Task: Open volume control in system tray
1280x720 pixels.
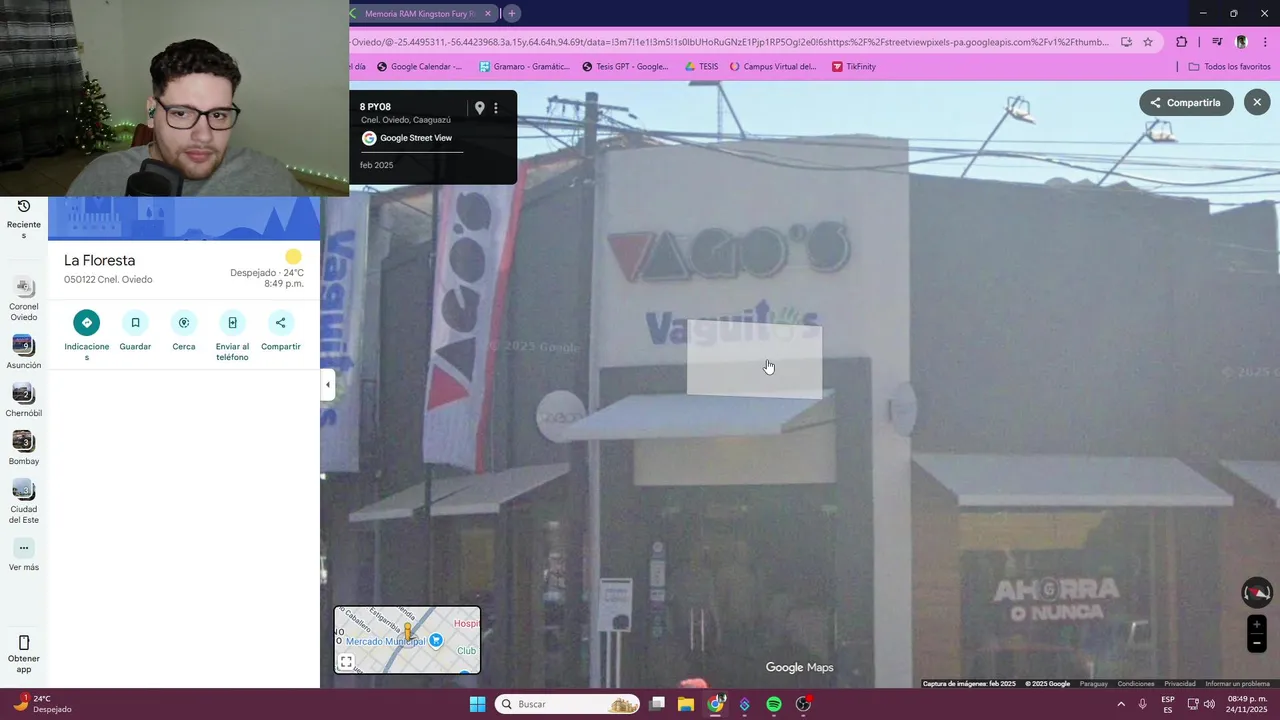Action: [x=1210, y=704]
